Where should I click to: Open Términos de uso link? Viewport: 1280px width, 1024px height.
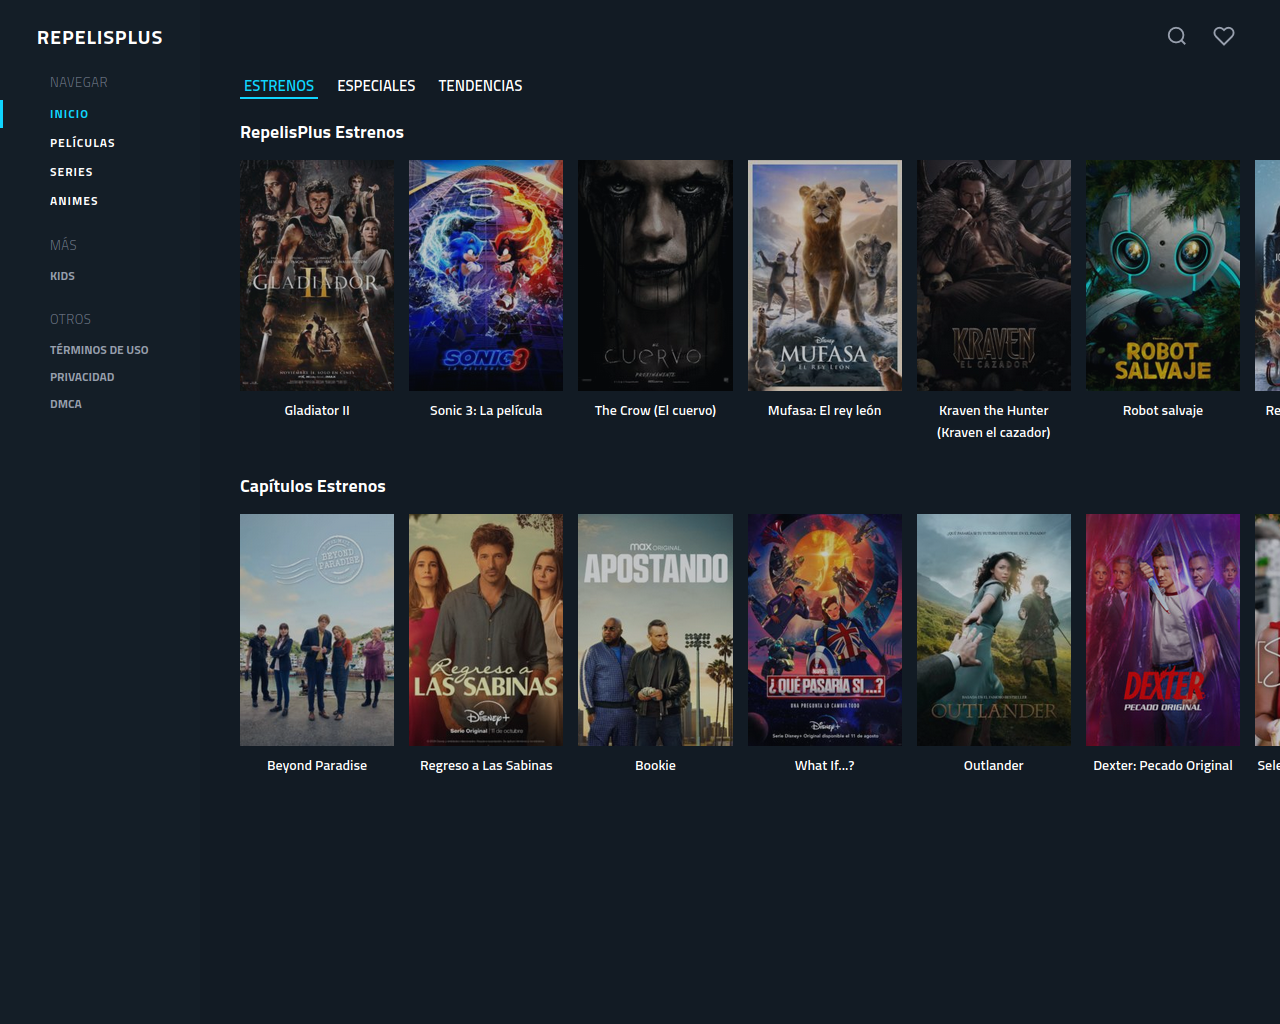[99, 350]
